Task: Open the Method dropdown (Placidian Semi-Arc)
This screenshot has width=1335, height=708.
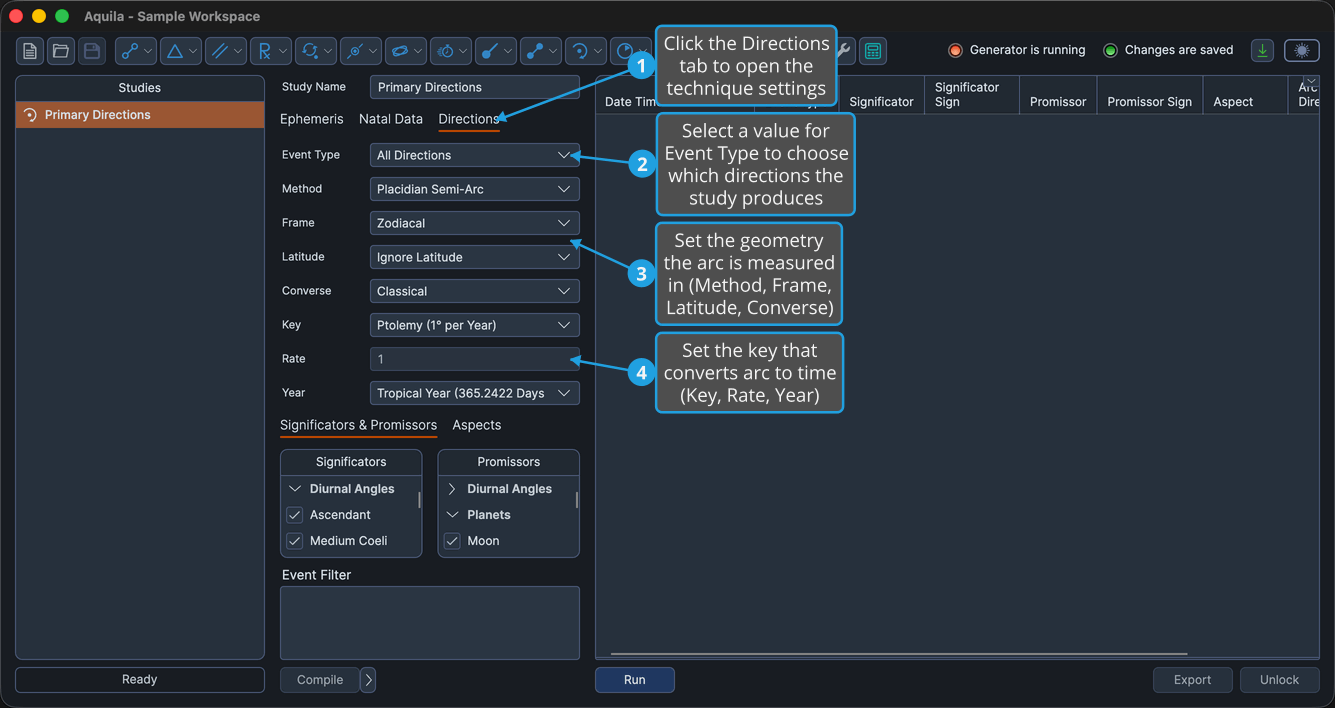Action: point(474,189)
